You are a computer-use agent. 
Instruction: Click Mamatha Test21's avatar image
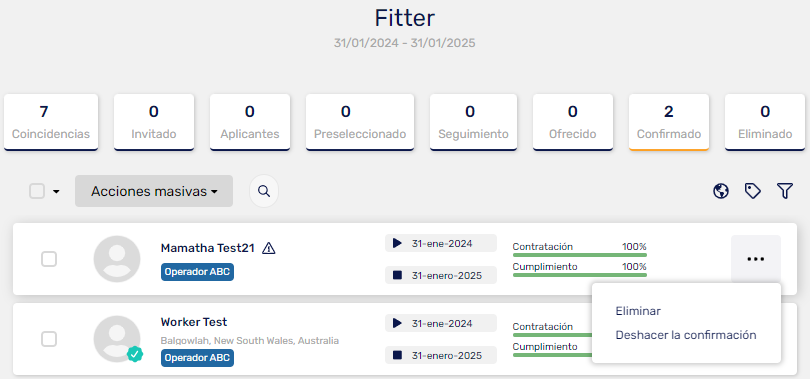tap(117, 259)
